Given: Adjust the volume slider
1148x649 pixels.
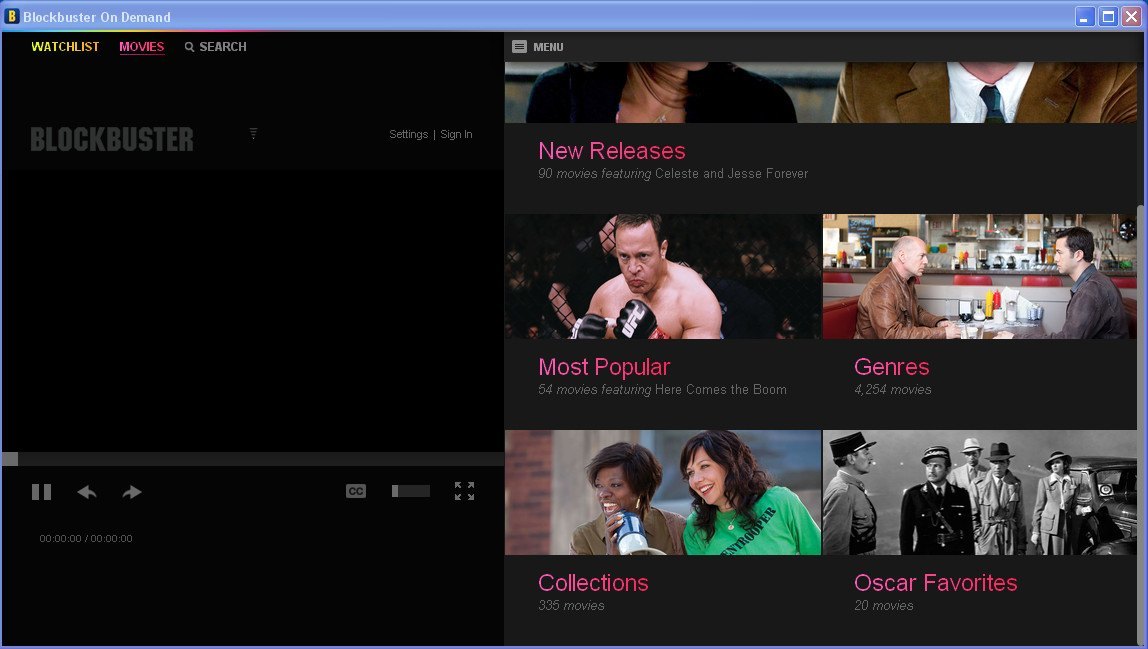Looking at the screenshot, I should (x=411, y=491).
